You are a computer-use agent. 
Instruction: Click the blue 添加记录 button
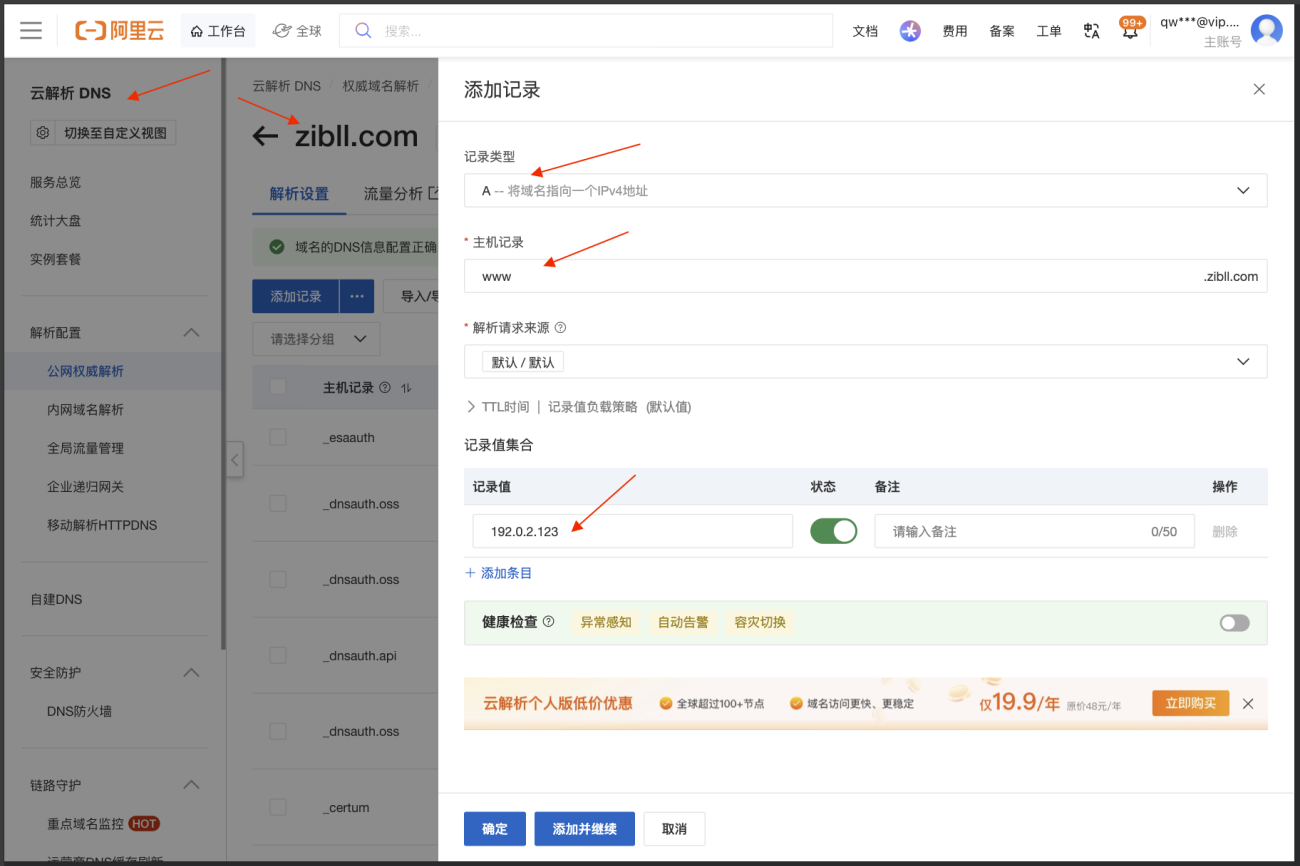(x=296, y=296)
